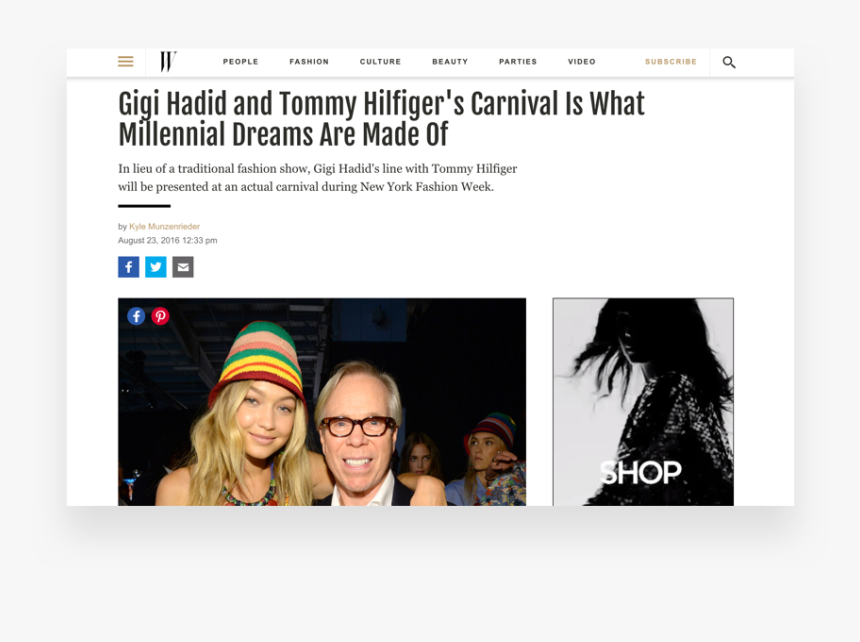
Task: Open the Beauty section
Action: (450, 61)
